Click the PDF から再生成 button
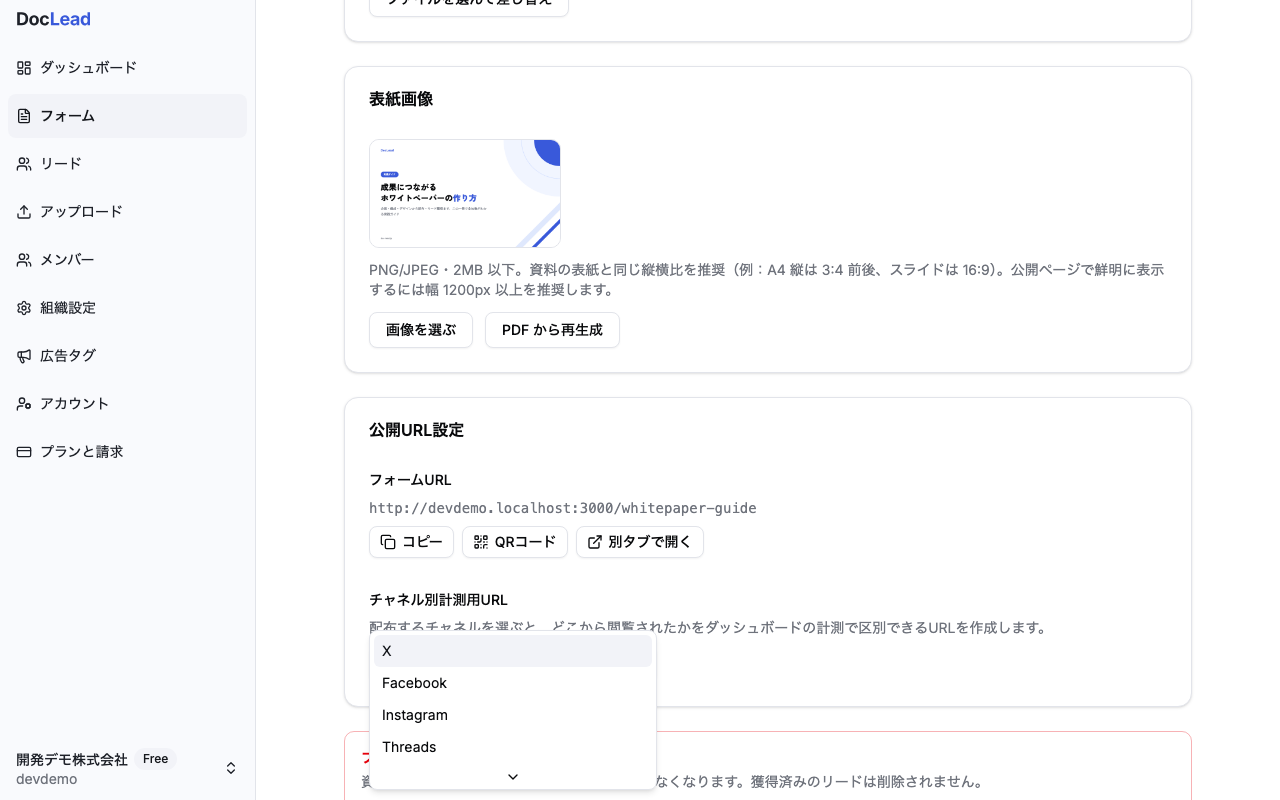 [552, 330]
